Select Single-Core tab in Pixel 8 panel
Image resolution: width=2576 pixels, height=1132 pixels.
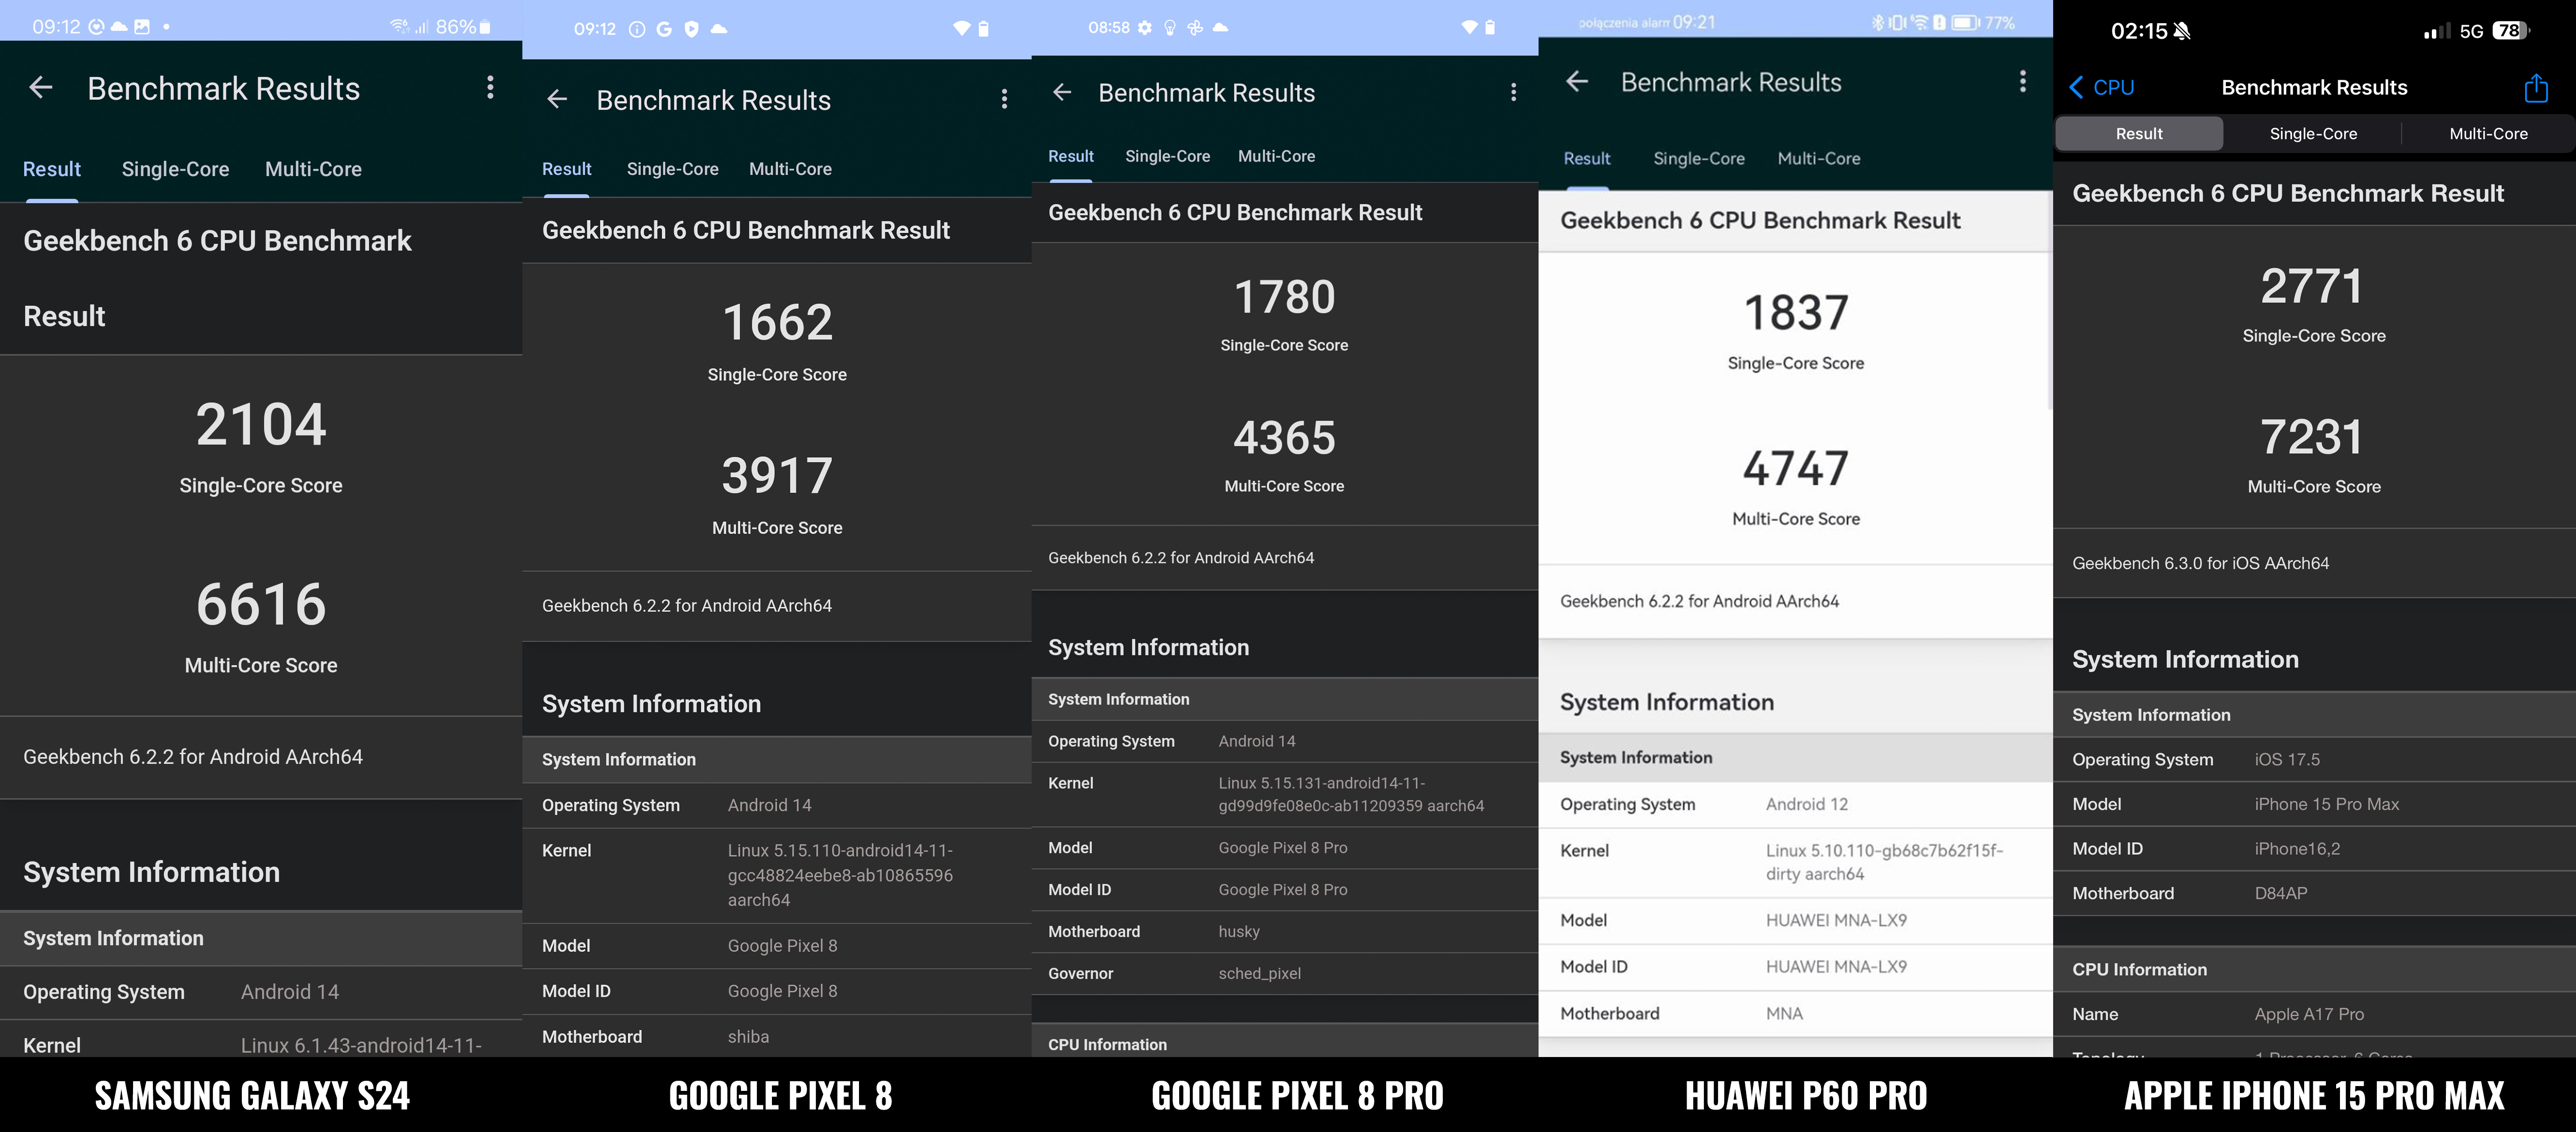[x=672, y=169]
